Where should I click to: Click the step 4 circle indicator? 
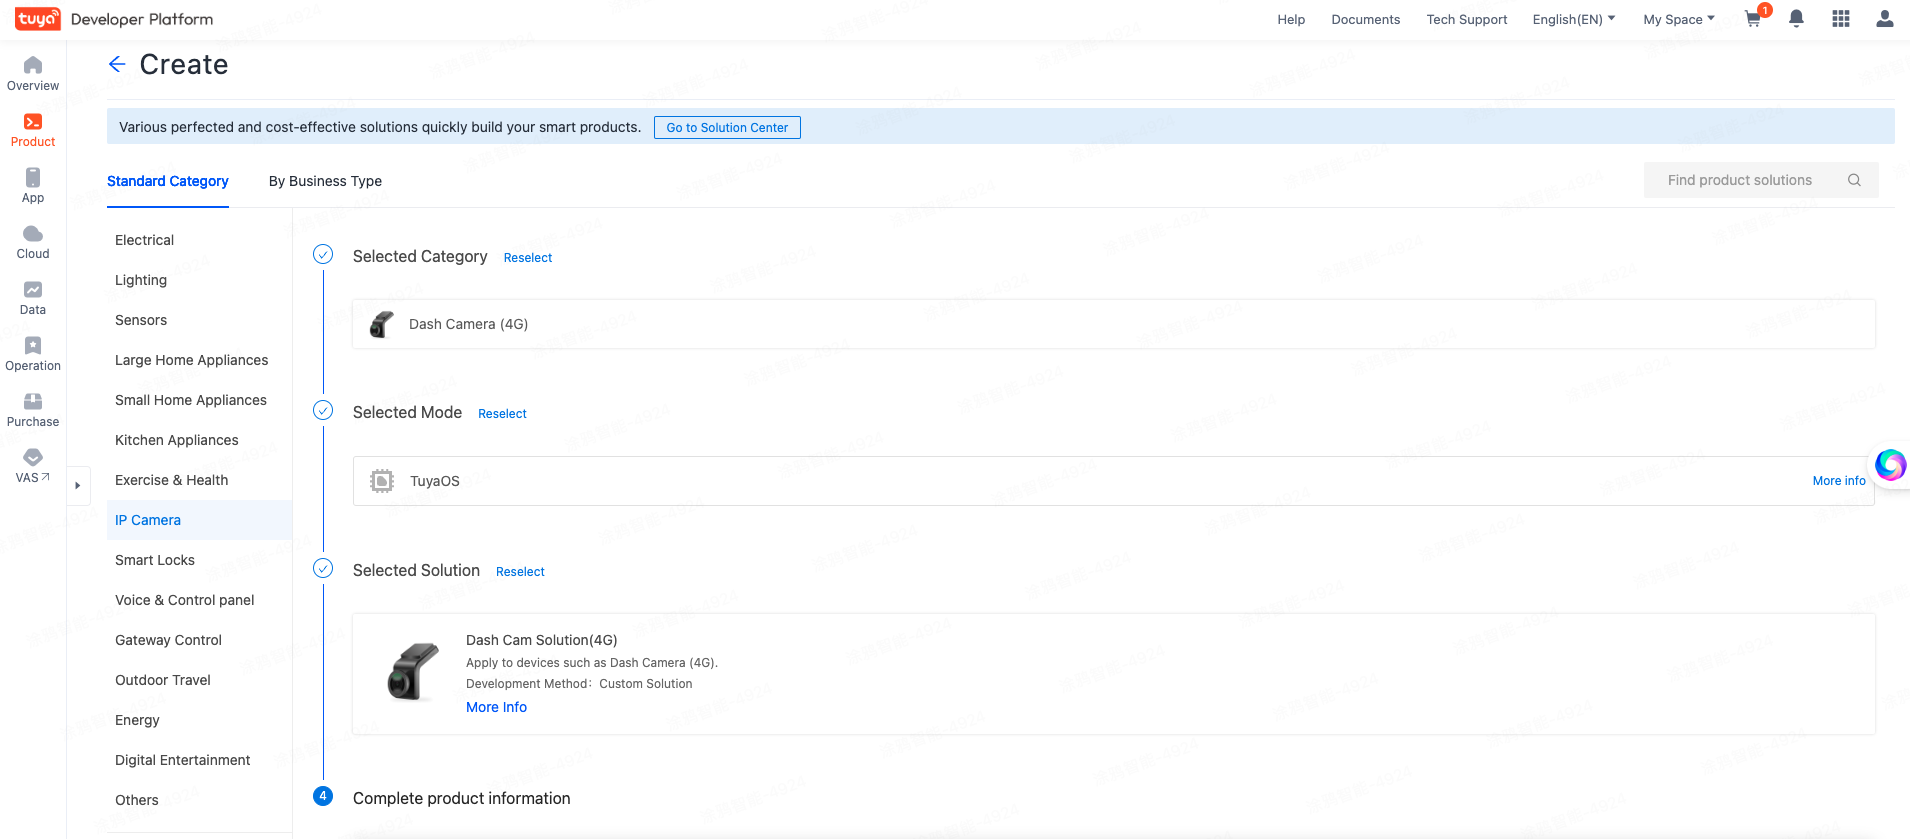[x=323, y=796]
